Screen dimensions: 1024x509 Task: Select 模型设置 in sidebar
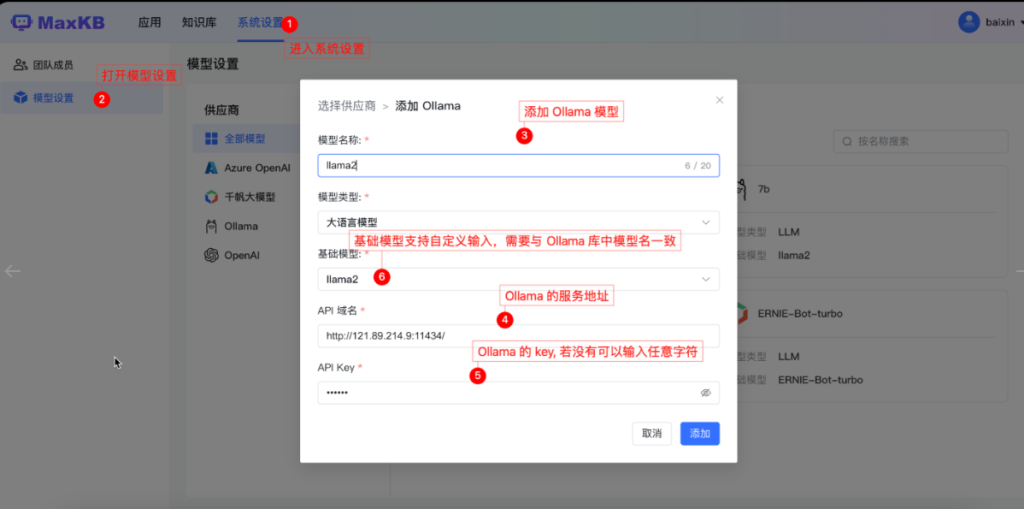[82, 99]
